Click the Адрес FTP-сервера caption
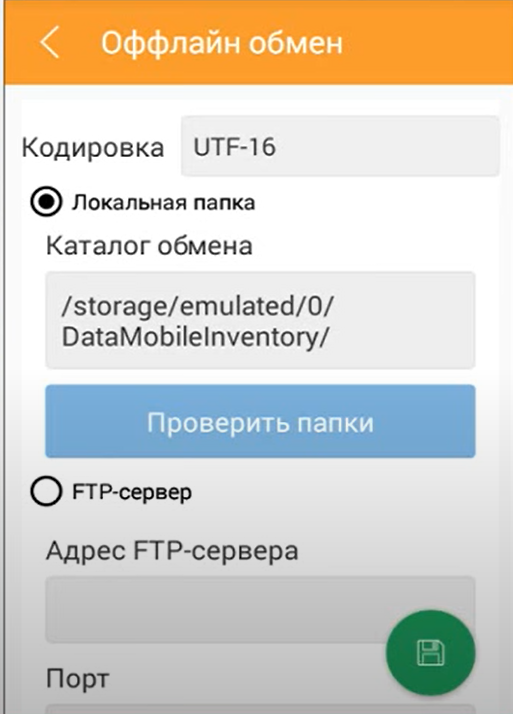Viewport: 513px width, 714px height. (x=172, y=551)
